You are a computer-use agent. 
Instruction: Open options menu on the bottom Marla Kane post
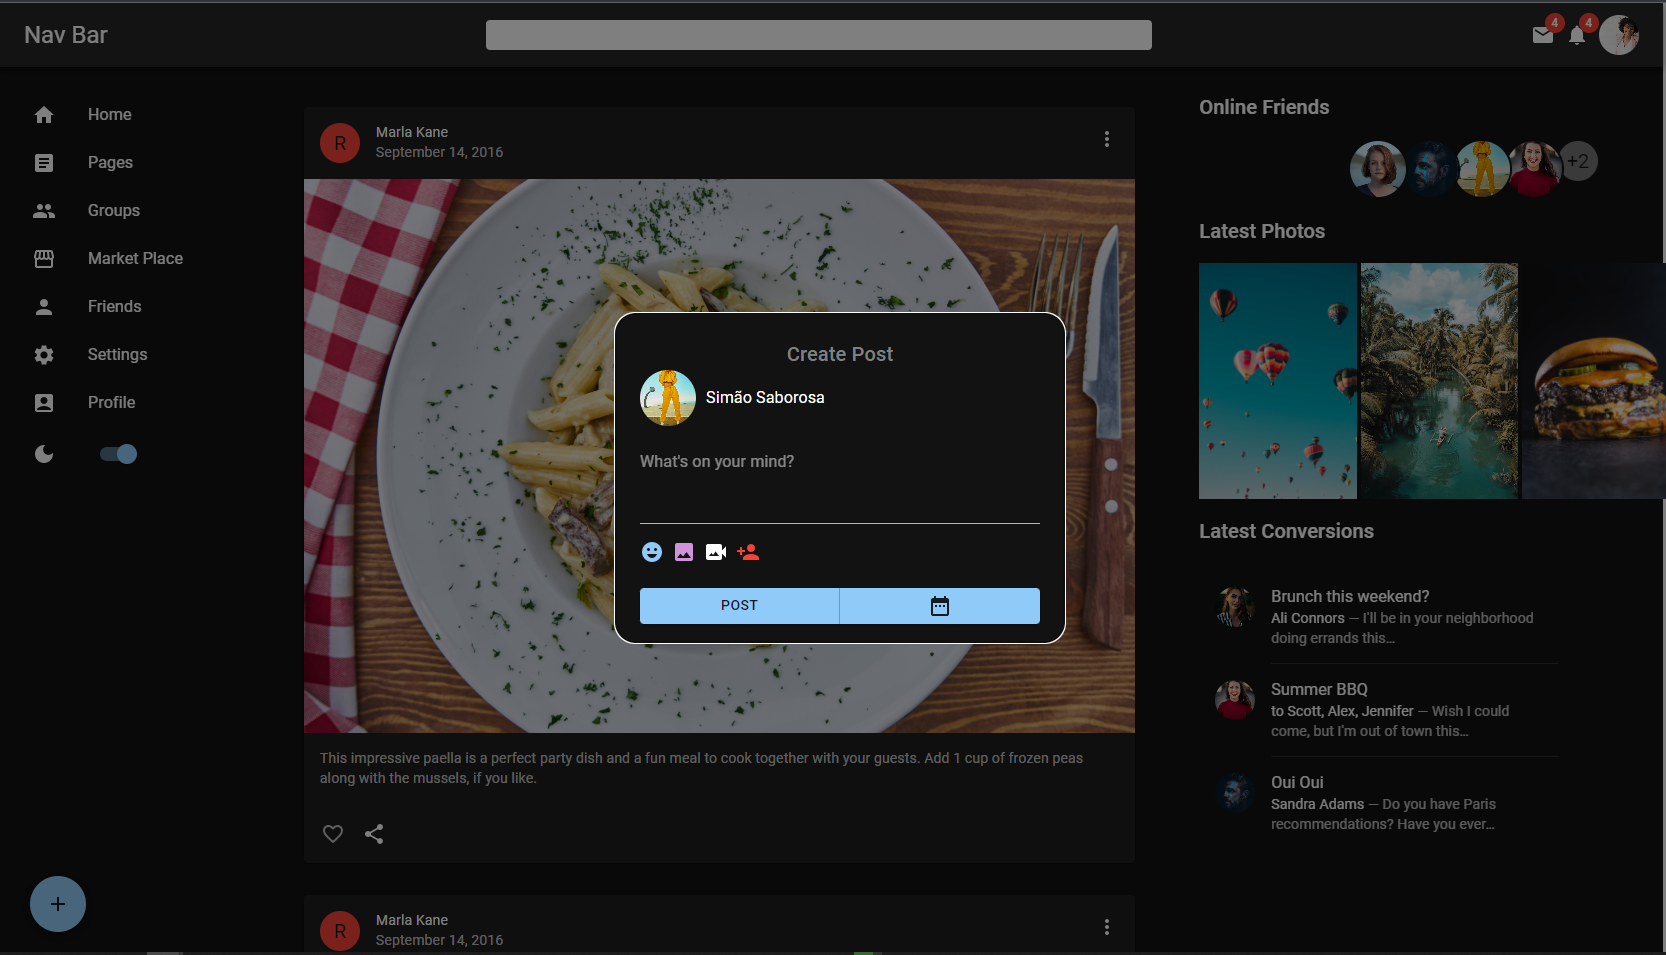tap(1107, 927)
